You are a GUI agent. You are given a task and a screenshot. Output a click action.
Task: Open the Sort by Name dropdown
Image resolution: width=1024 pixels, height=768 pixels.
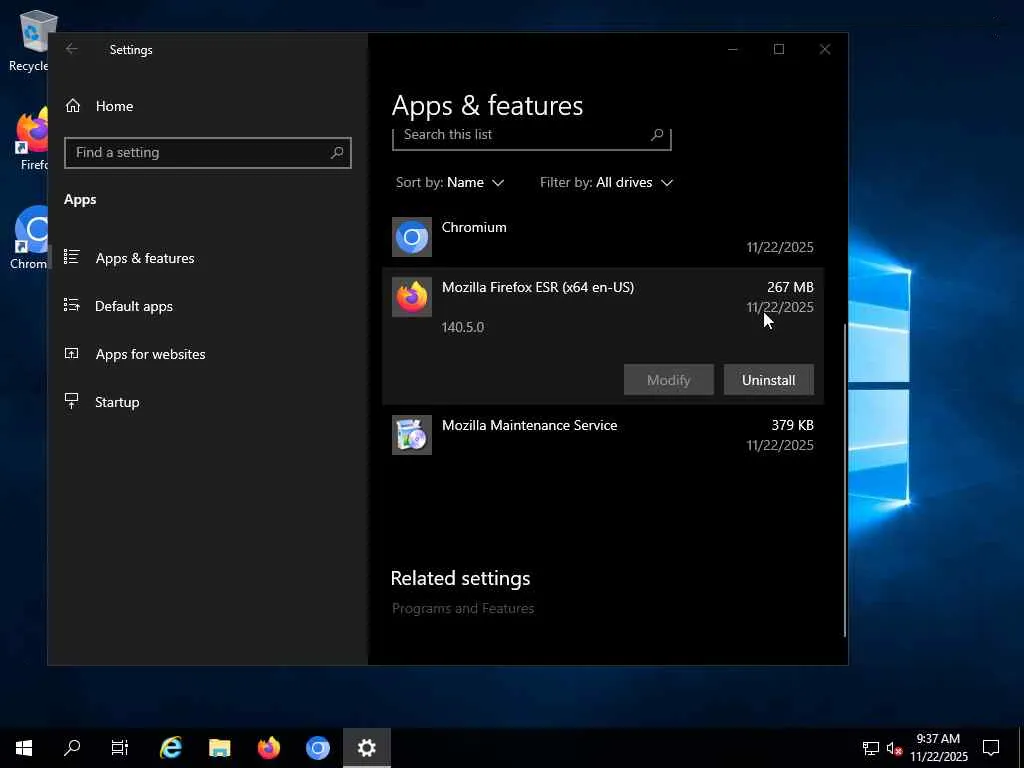pyautogui.click(x=450, y=182)
